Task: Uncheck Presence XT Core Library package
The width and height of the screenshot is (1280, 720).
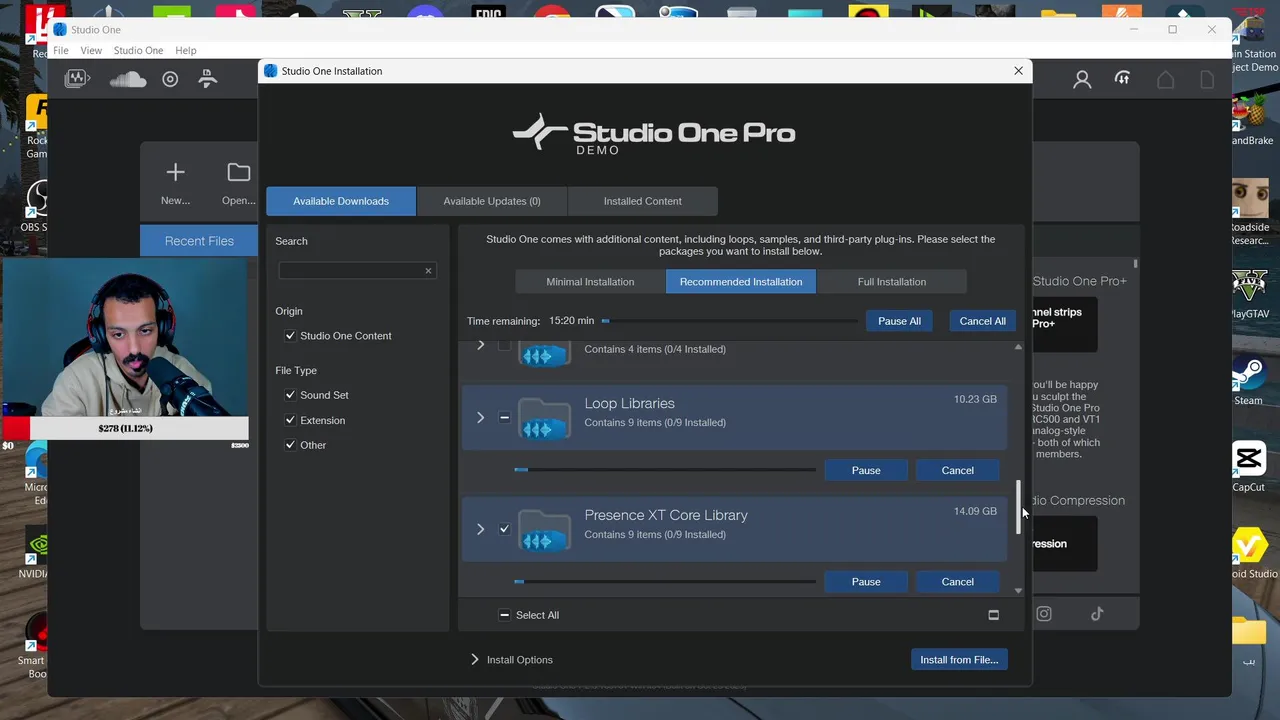Action: (504, 529)
